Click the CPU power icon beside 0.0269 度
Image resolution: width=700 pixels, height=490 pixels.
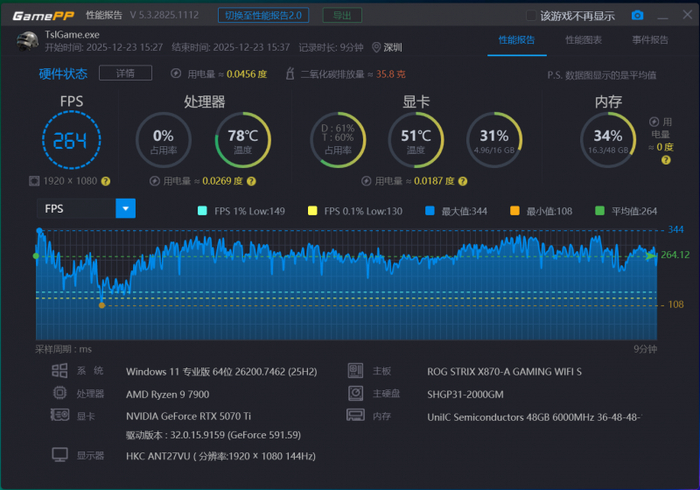[x=155, y=181]
